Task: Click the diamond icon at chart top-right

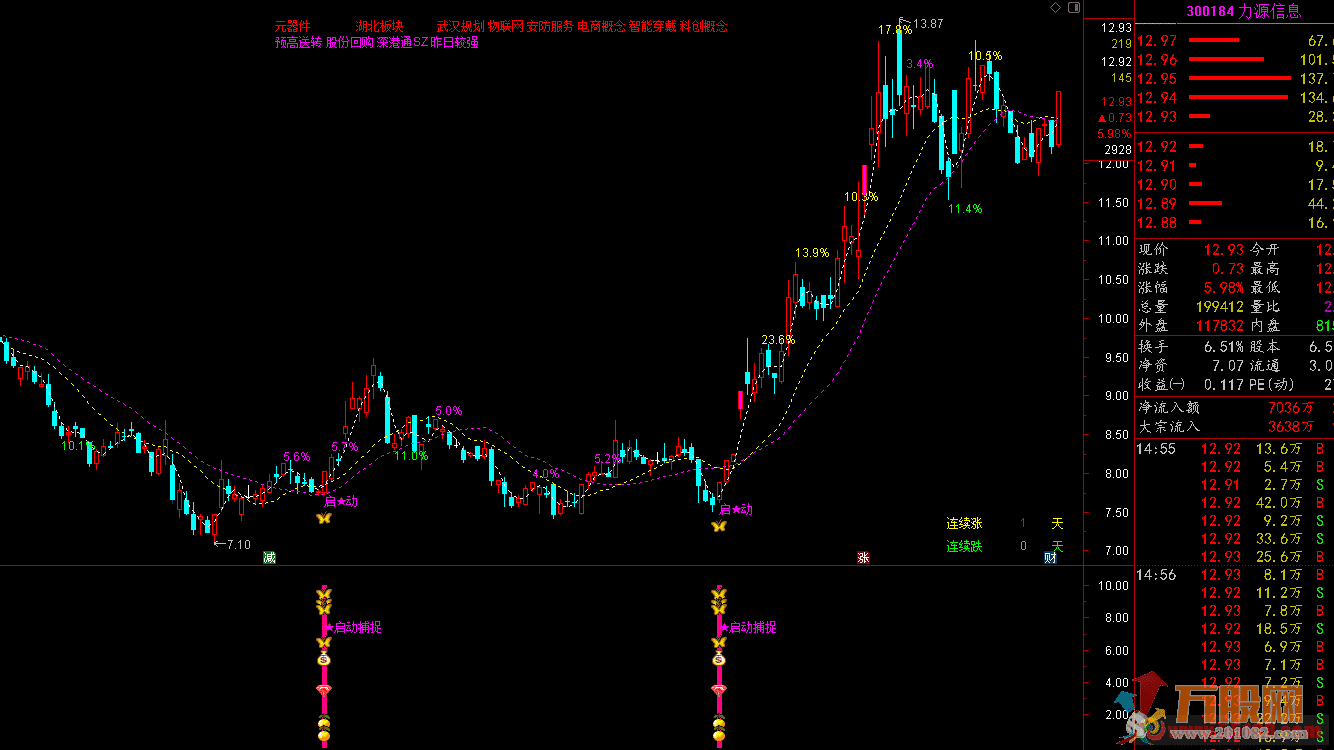Action: click(x=1056, y=8)
